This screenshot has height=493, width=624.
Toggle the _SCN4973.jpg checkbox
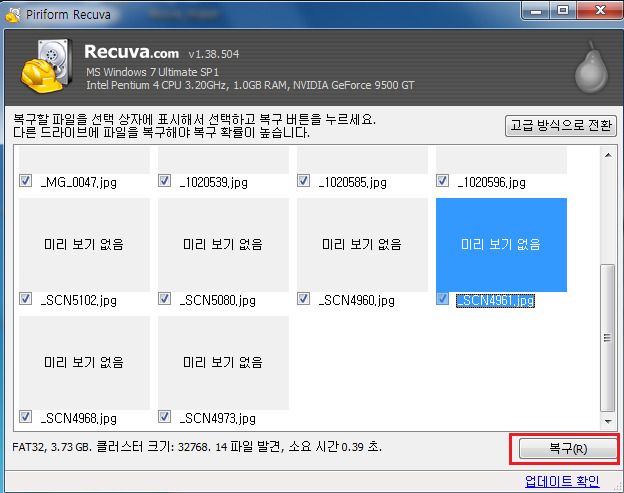coord(164,417)
